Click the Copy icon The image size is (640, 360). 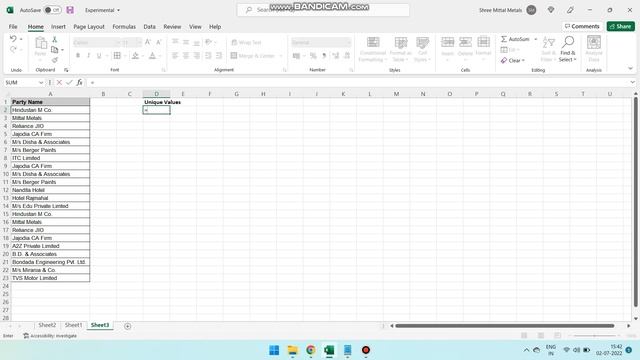click(x=54, y=50)
